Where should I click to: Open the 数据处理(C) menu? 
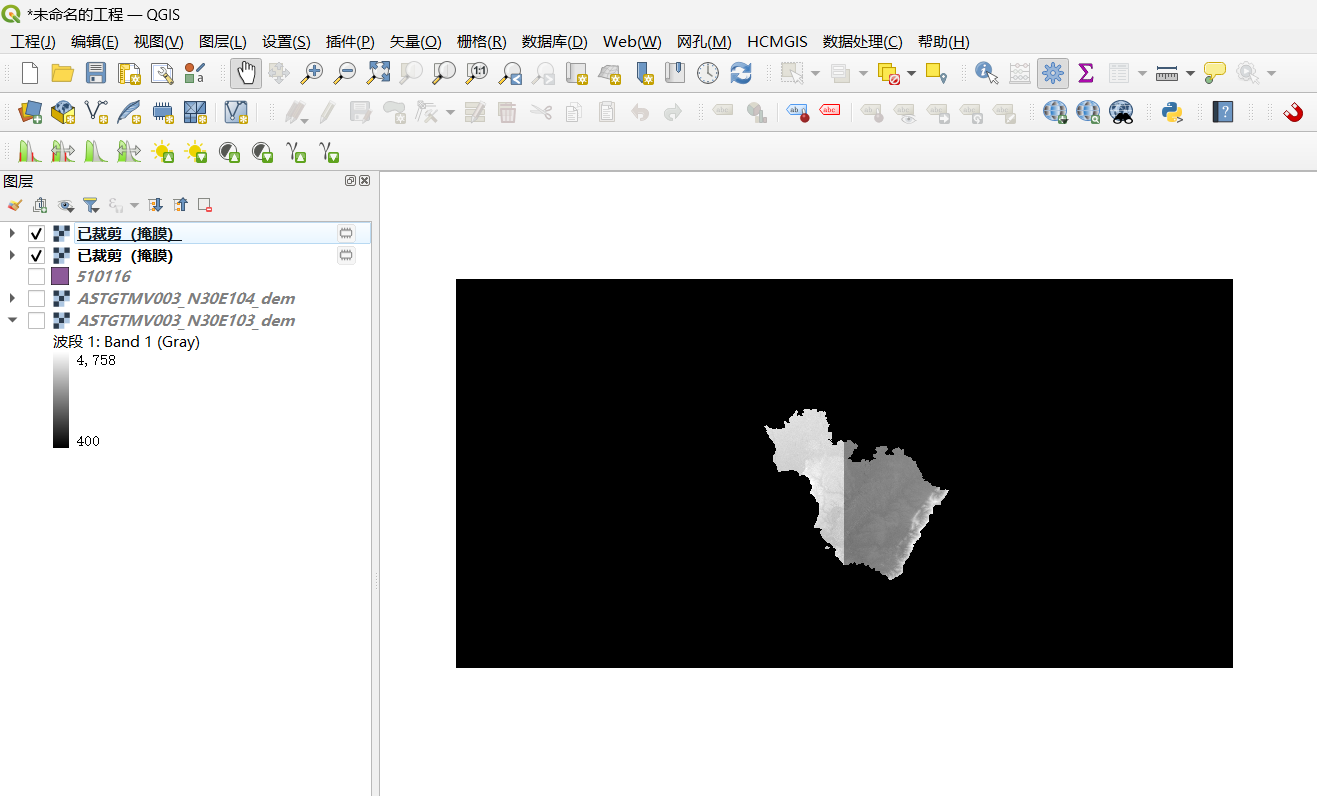pyautogui.click(x=863, y=42)
